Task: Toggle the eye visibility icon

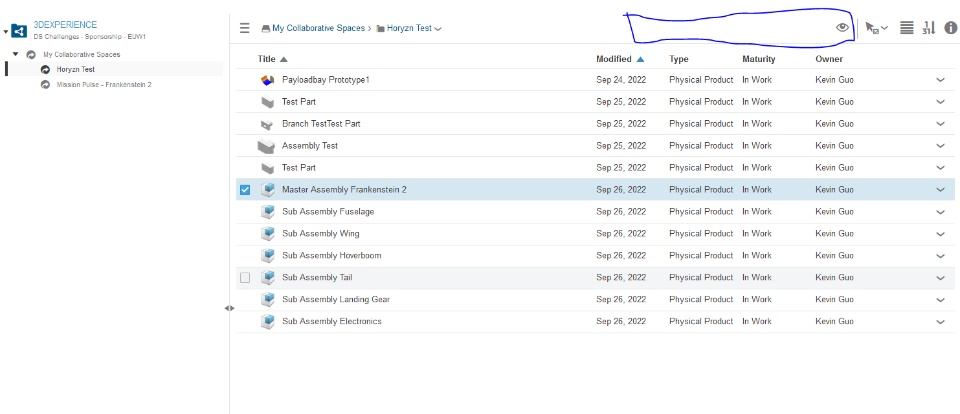Action: [x=842, y=28]
